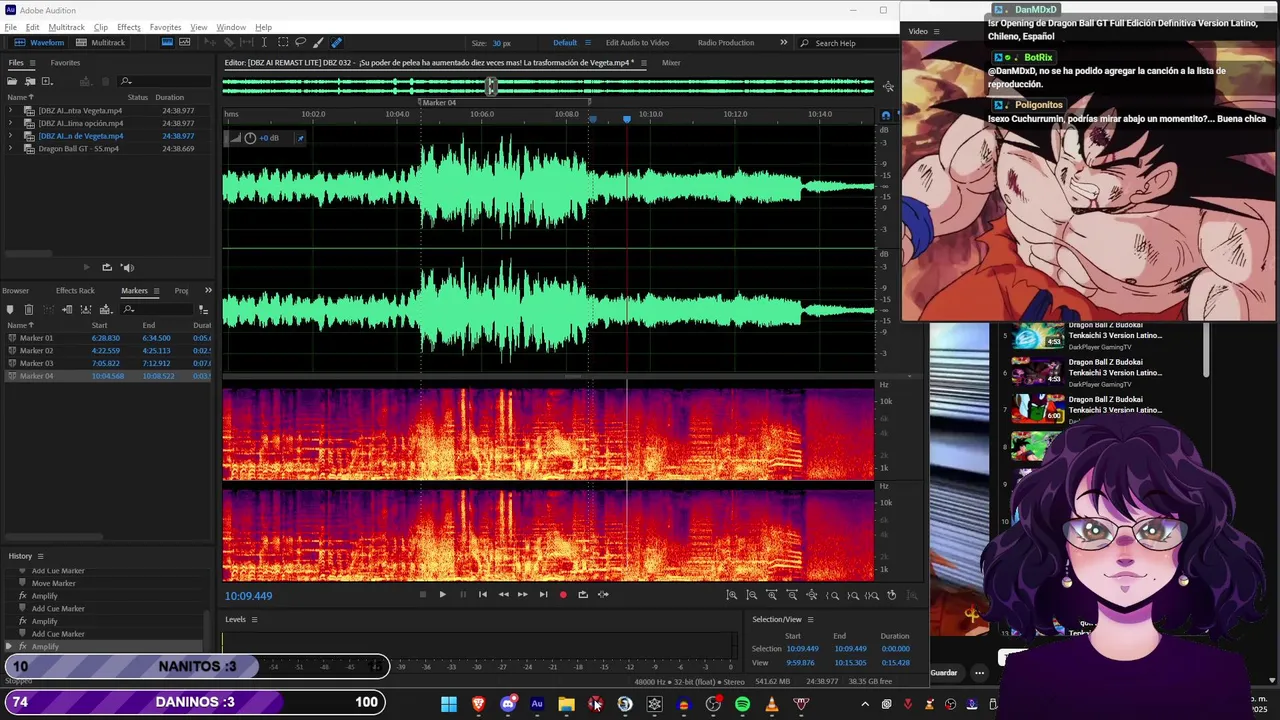The image size is (1280, 720).
Task: Toggle Waveform editor view
Action: click(40, 43)
